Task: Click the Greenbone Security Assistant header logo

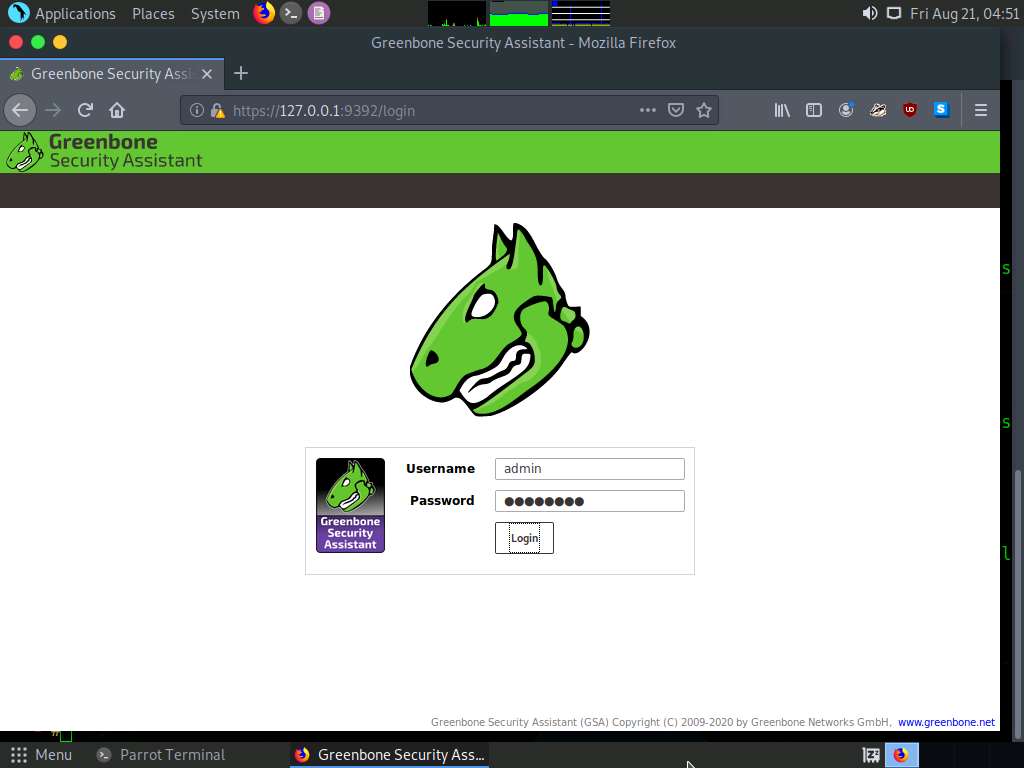Action: coord(104,152)
